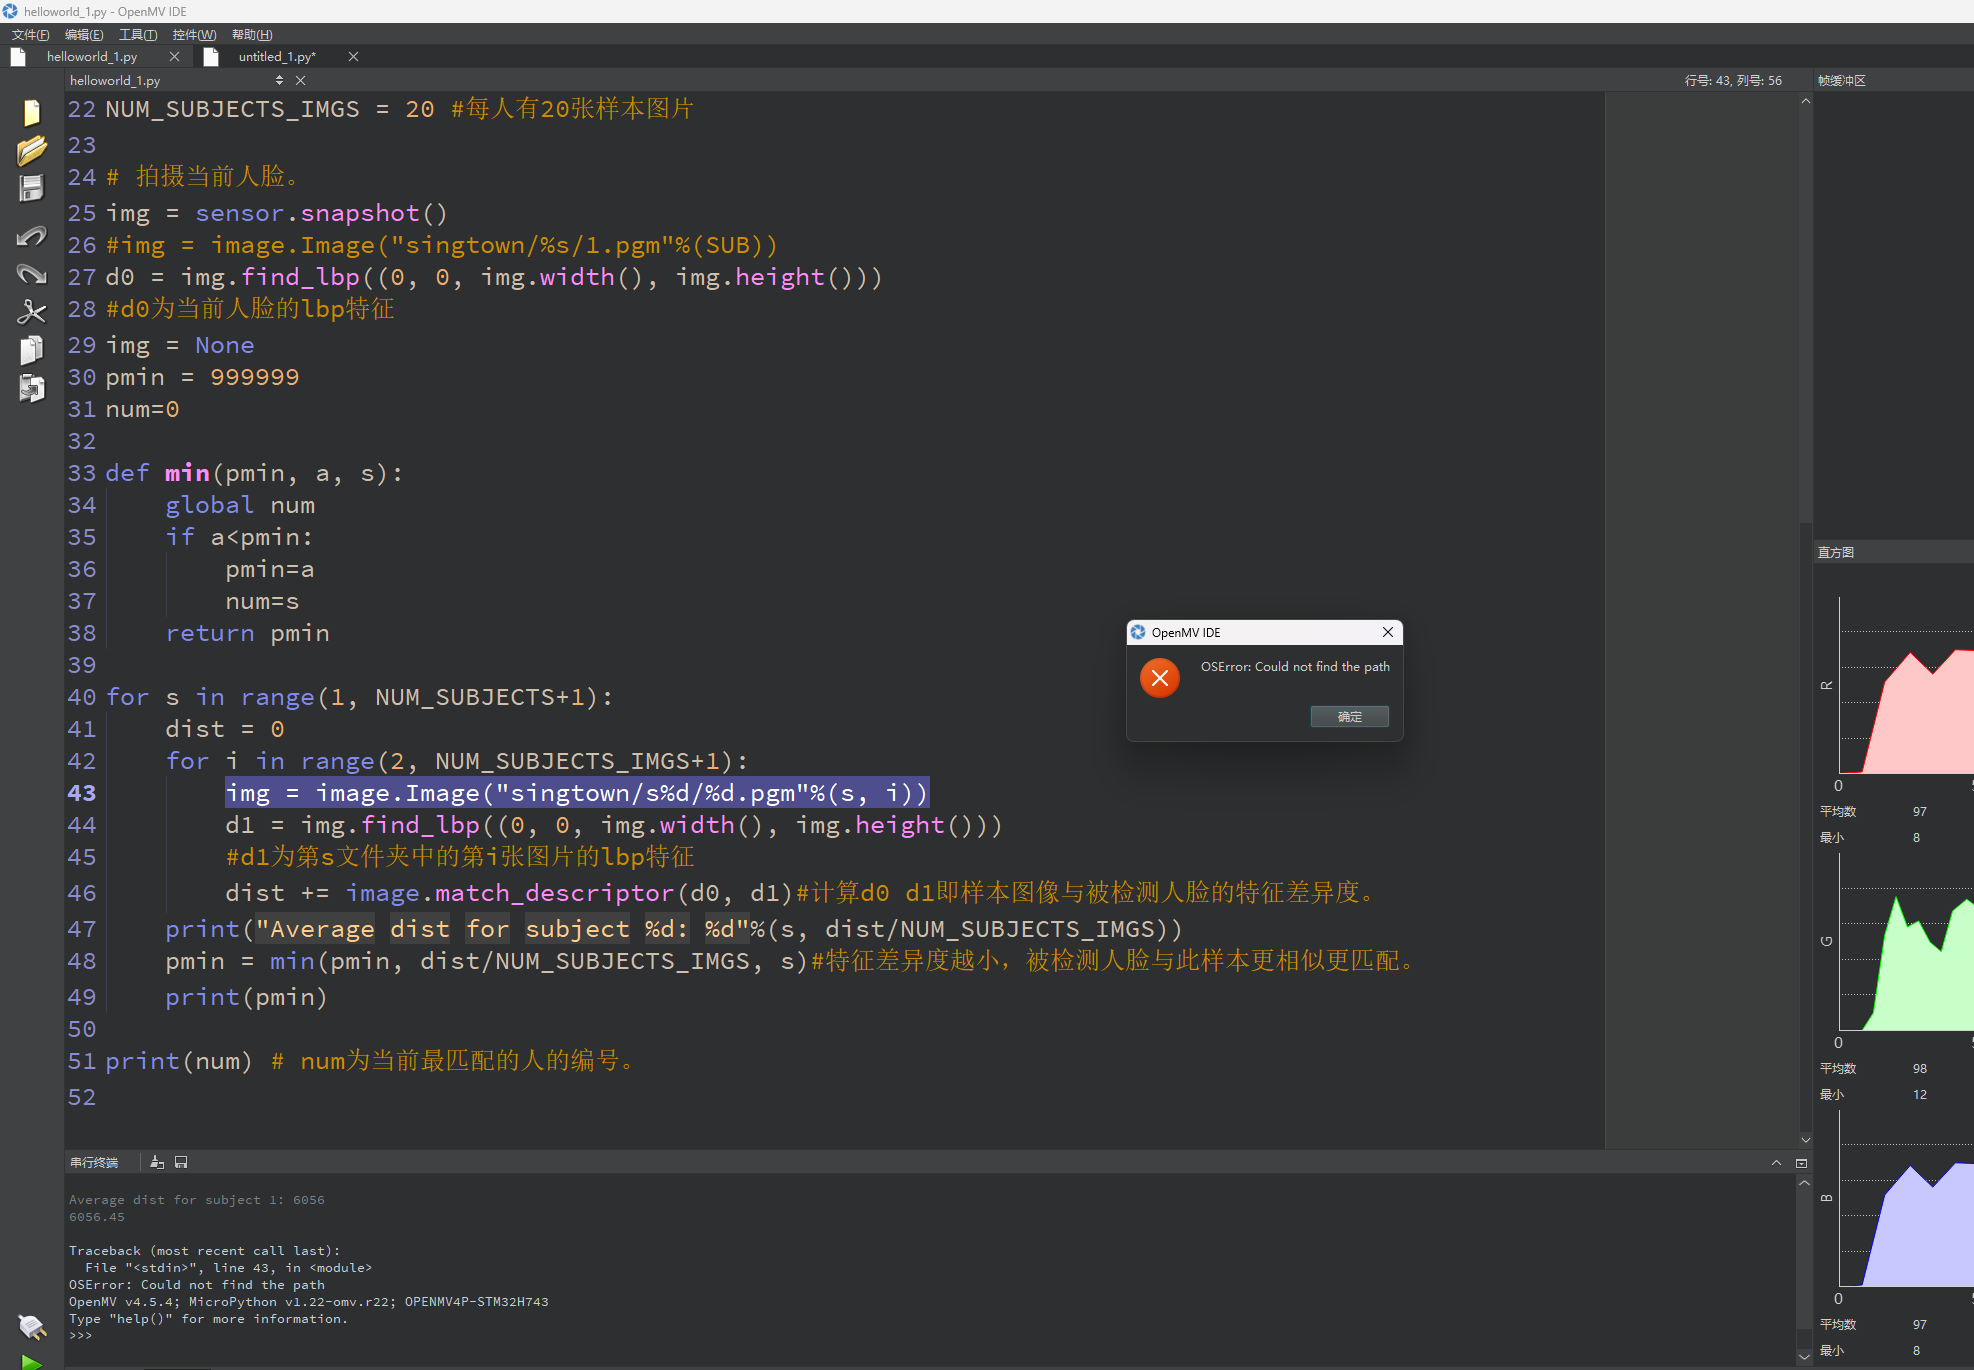Click the helloworld_1.py tab file icon
The width and height of the screenshot is (1974, 1370).
pos(18,57)
